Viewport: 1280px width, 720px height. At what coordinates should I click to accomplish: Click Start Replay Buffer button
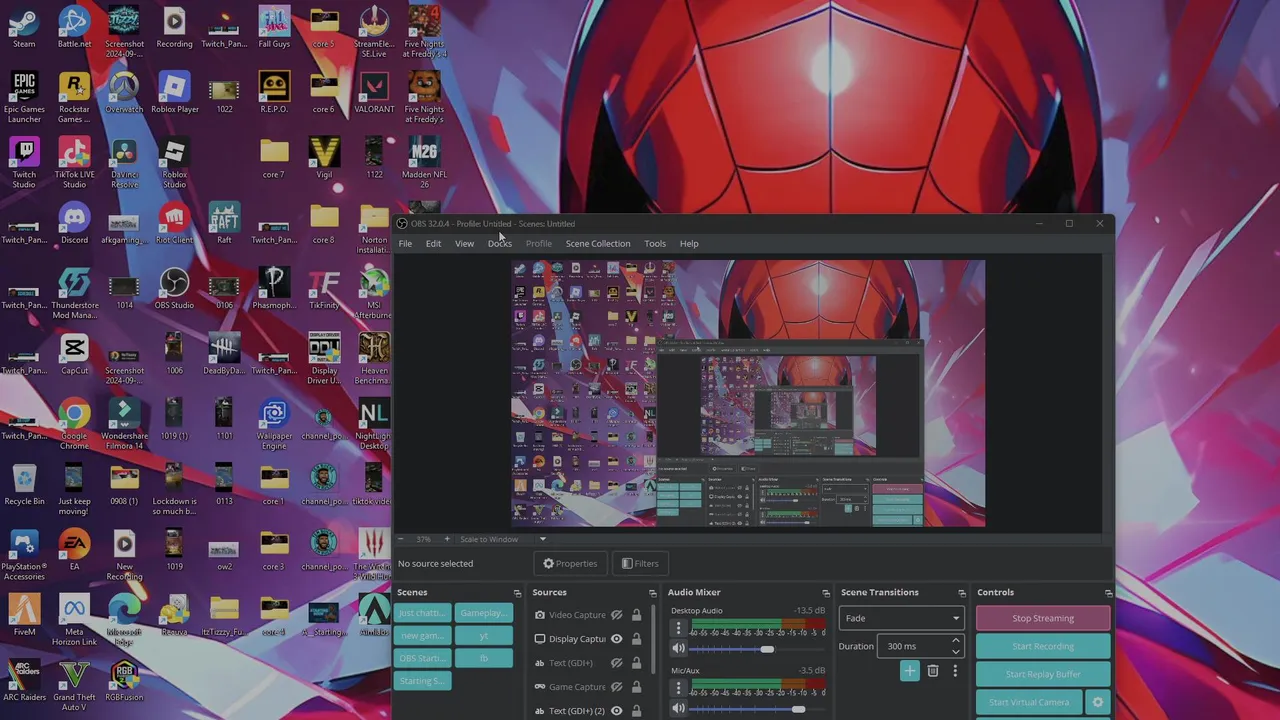[x=1043, y=674]
